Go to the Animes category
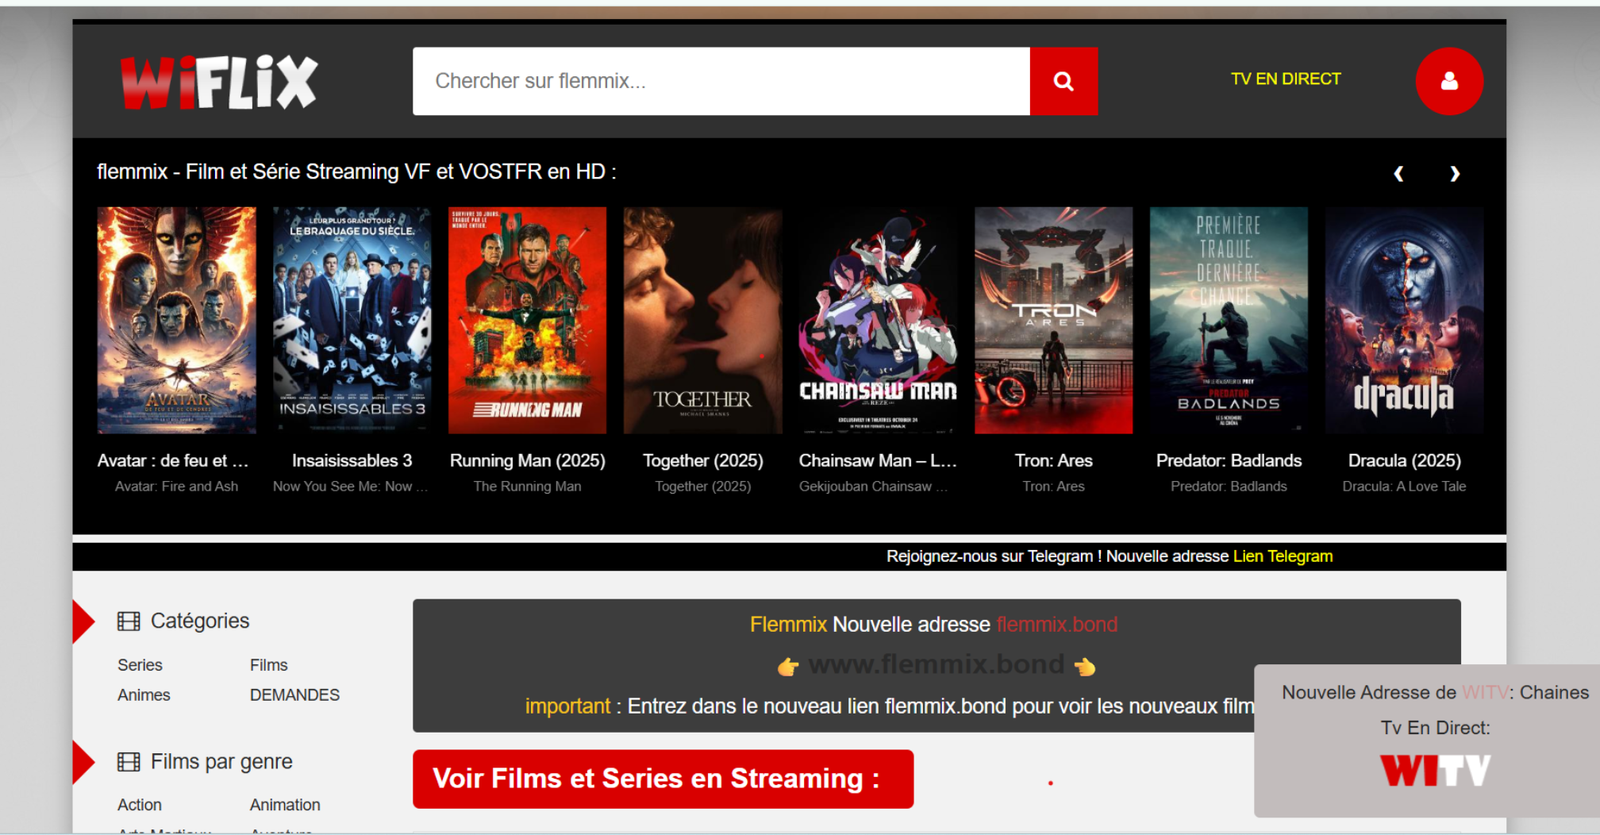The width and height of the screenshot is (1600, 835). [x=144, y=695]
